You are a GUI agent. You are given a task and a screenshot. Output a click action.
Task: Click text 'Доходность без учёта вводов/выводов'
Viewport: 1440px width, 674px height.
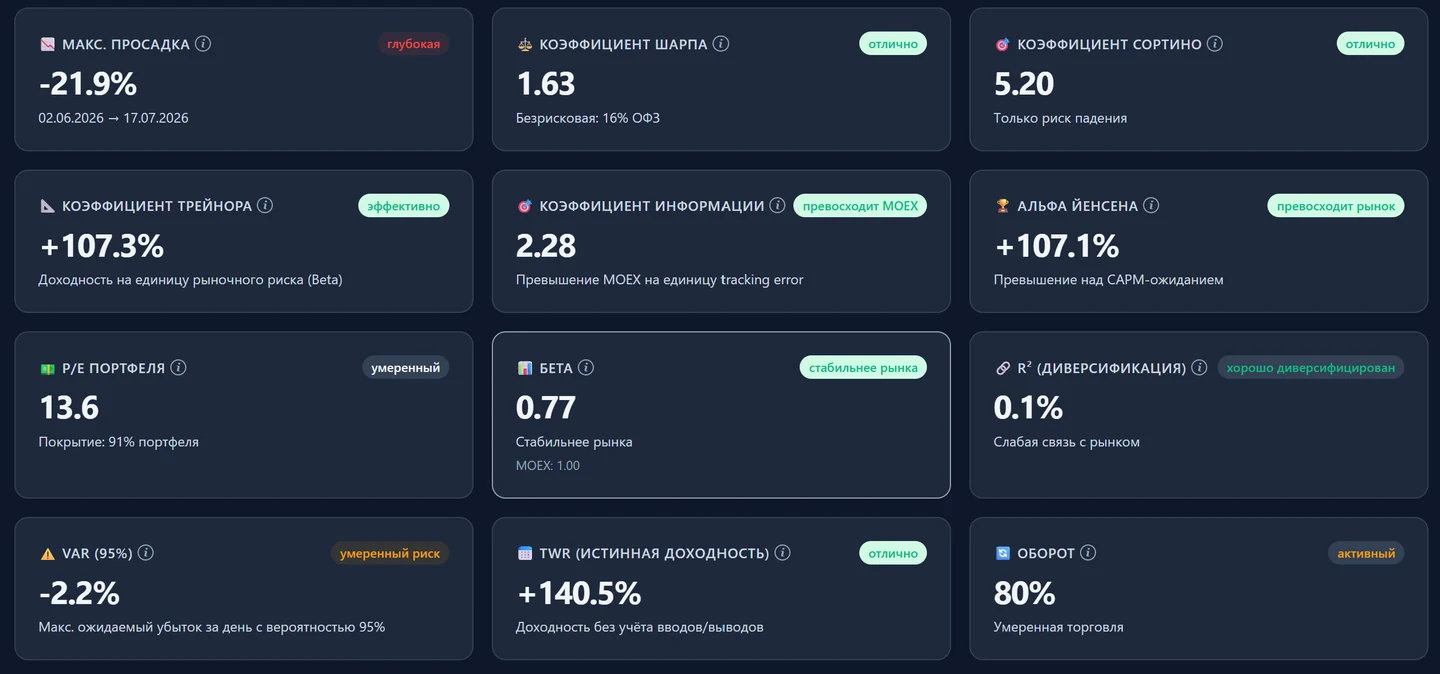point(640,628)
